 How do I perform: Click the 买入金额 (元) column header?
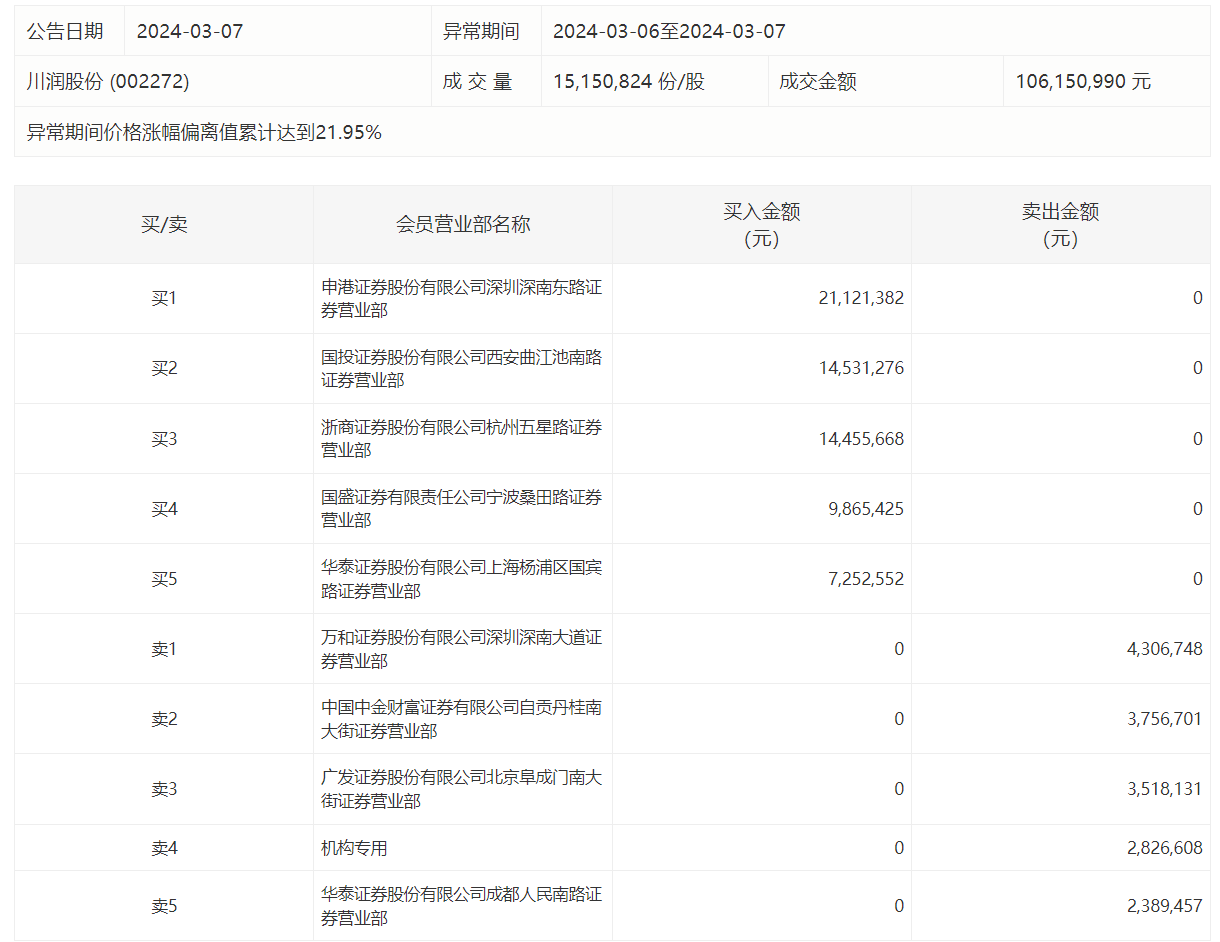point(762,225)
